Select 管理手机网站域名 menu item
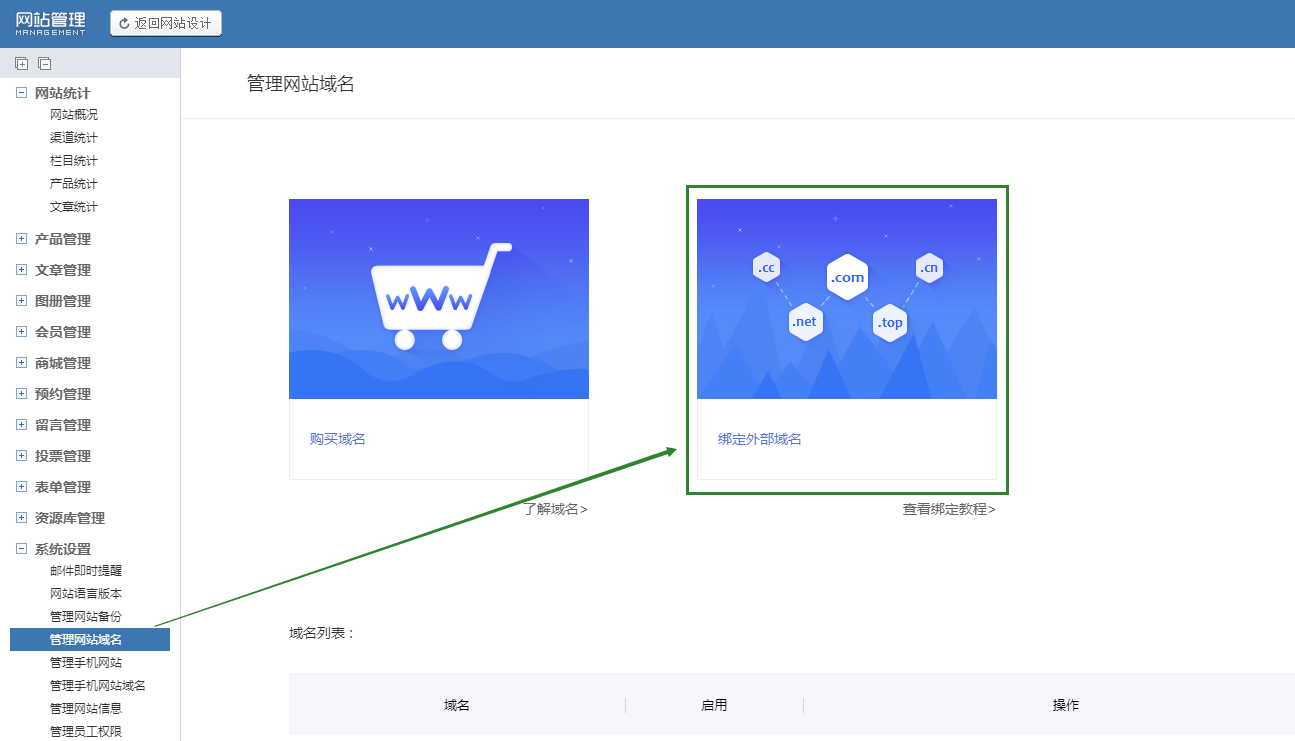Screen dimensions: 1295x741 pos(98,686)
